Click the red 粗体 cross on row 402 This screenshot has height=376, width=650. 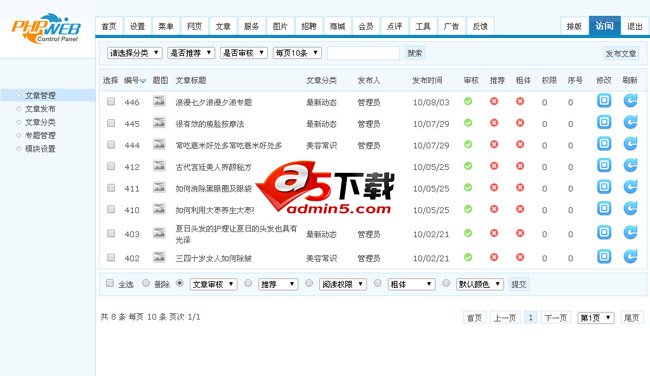point(520,257)
